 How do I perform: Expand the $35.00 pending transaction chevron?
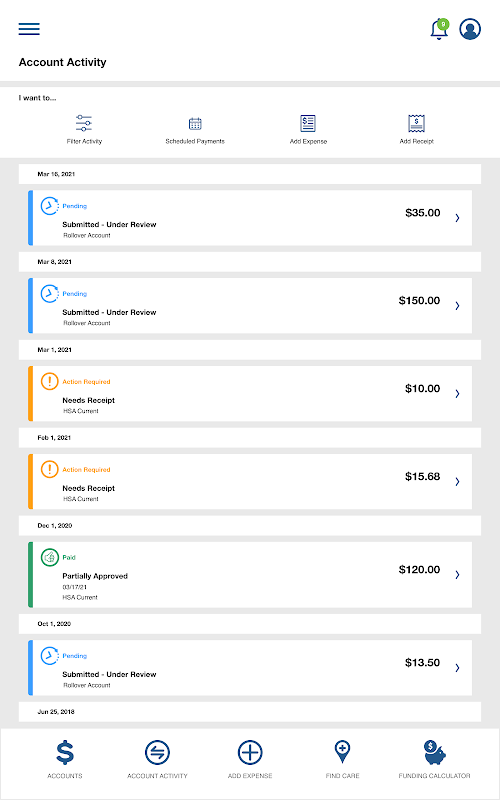(457, 218)
